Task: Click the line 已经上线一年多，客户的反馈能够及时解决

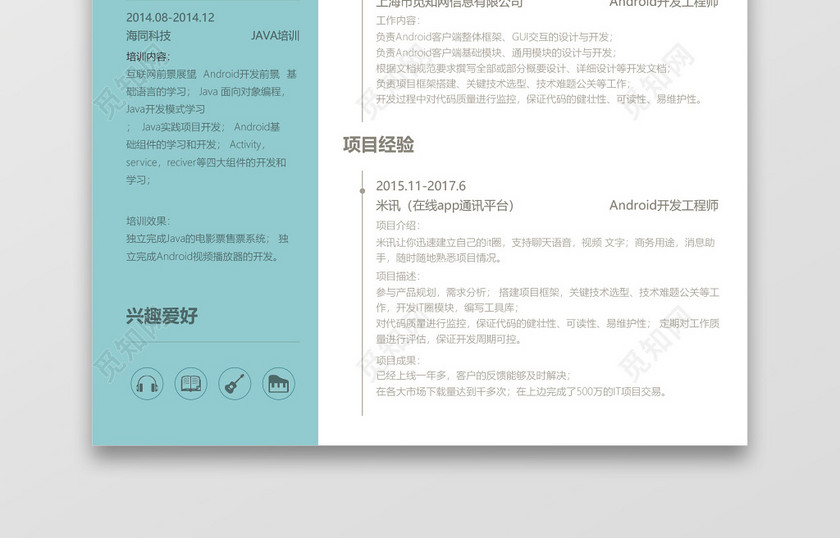Action: click(x=474, y=376)
